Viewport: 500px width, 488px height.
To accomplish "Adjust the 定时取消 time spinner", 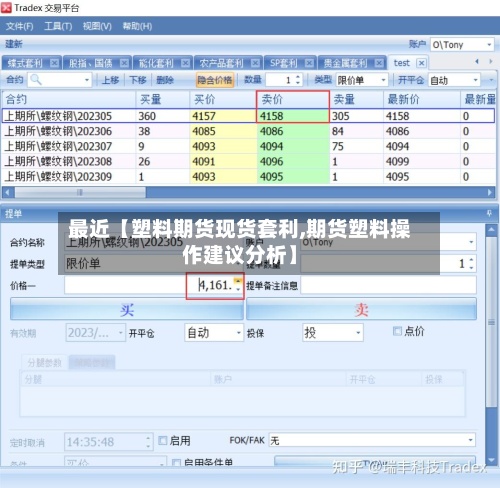I will point(148,442).
